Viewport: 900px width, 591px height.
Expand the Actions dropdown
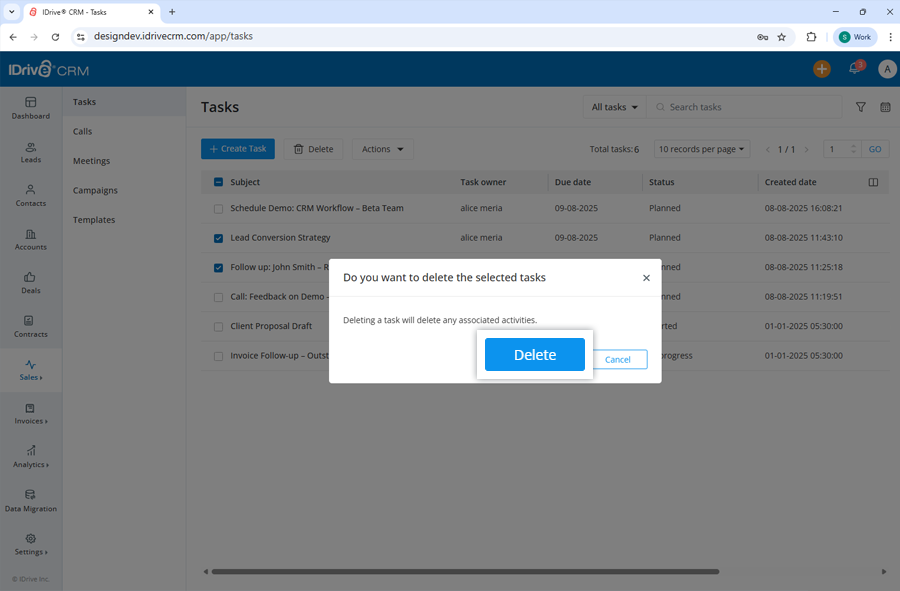(382, 148)
